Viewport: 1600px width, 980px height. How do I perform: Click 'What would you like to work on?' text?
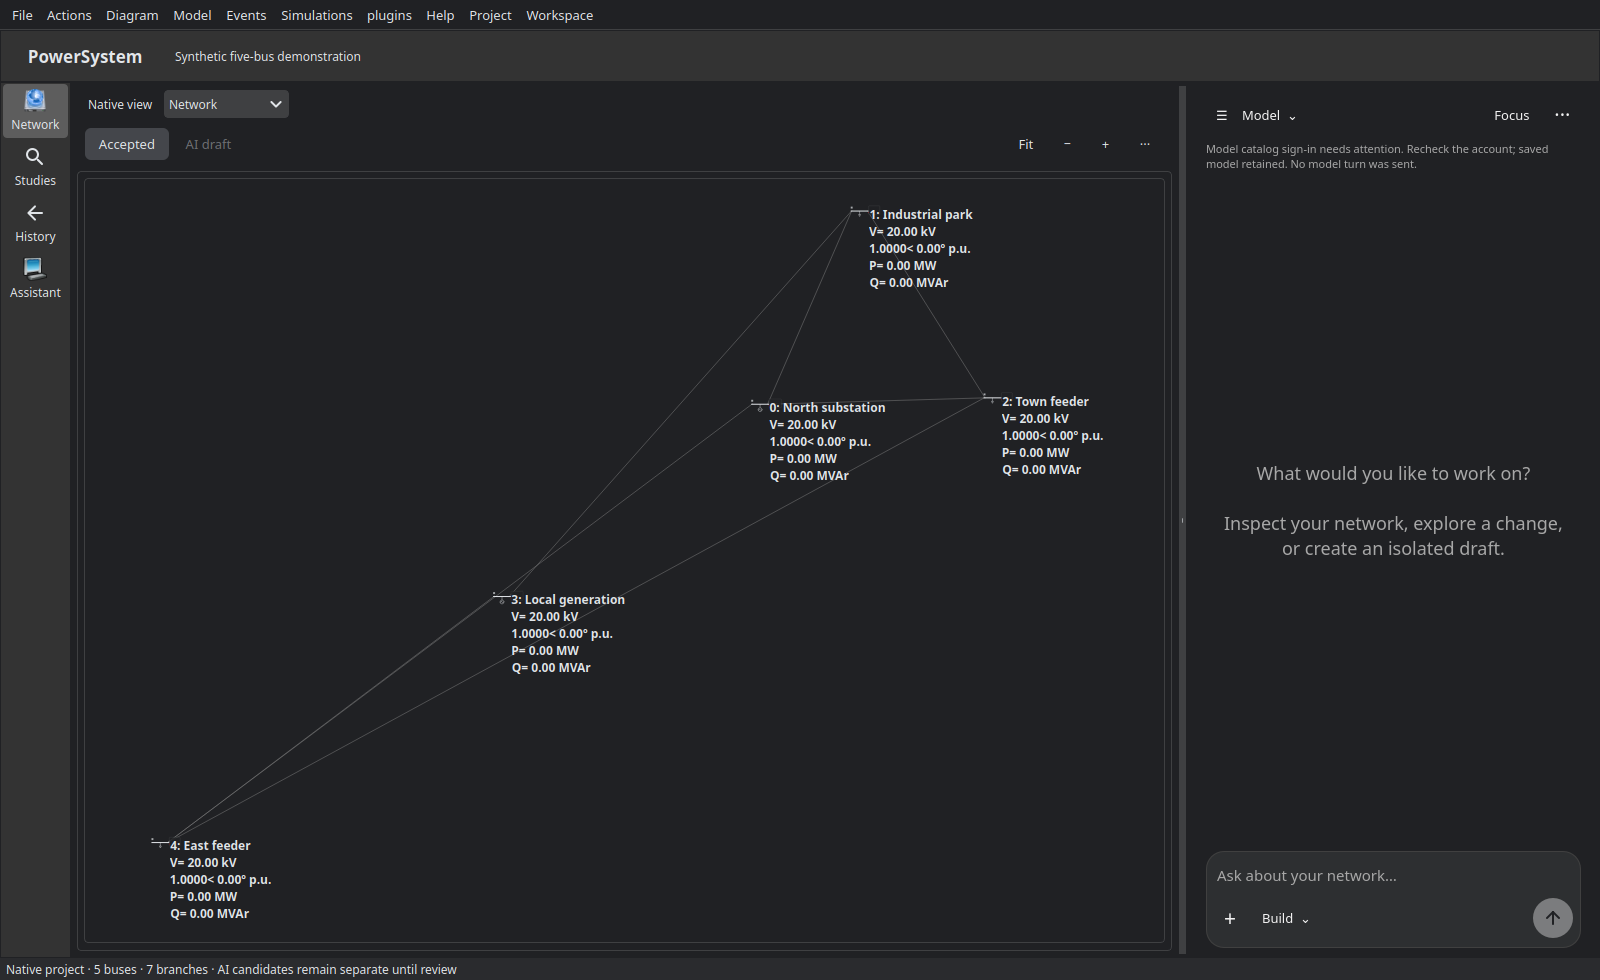coord(1393,474)
